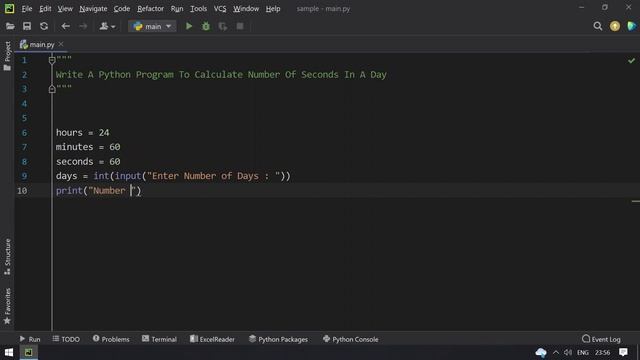Click on 'hours = 24' code line

tap(83, 133)
